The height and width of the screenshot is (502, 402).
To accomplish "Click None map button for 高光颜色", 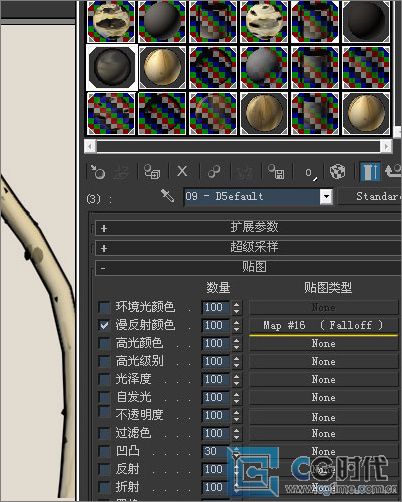I will point(323,343).
